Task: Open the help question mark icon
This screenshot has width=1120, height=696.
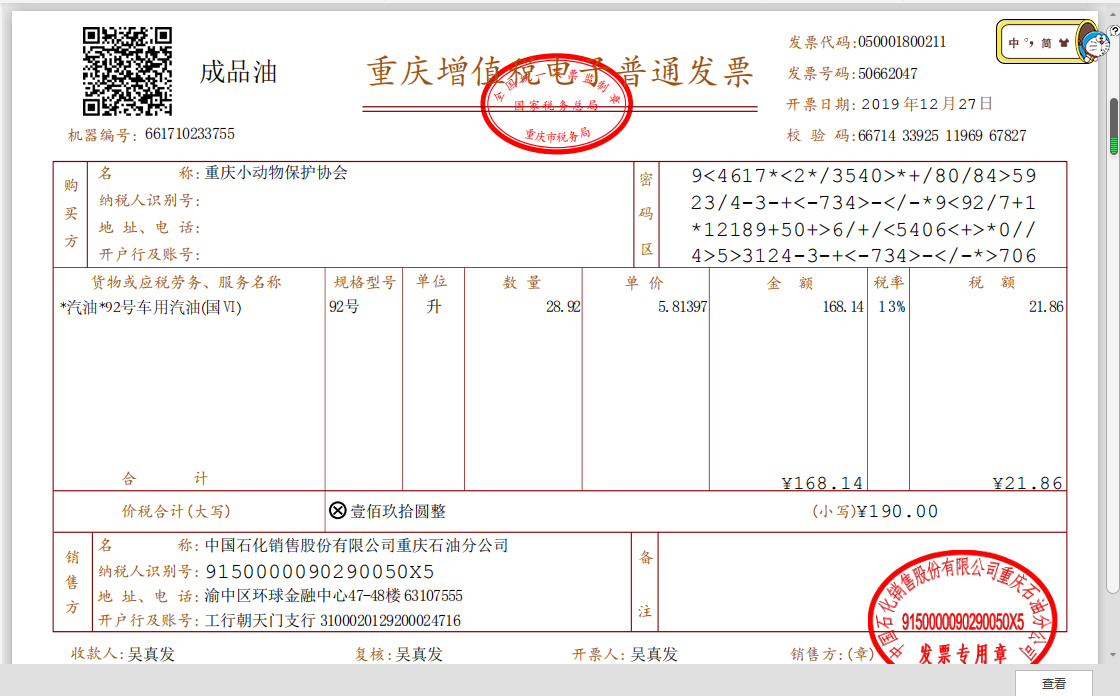Action: [x=1114, y=31]
